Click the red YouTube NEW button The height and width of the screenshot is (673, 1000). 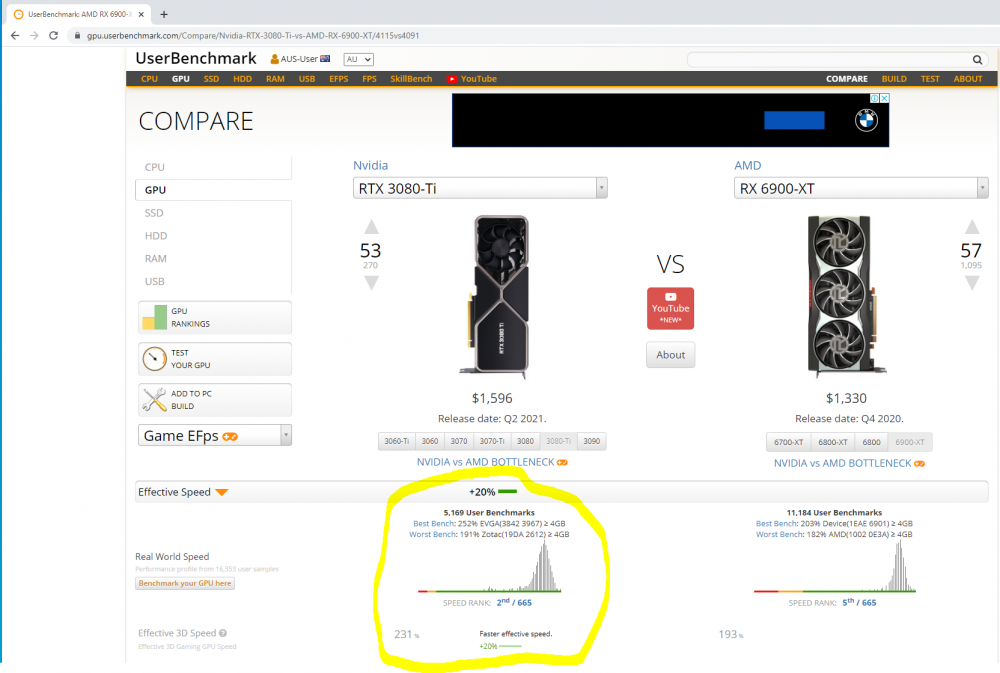point(670,308)
